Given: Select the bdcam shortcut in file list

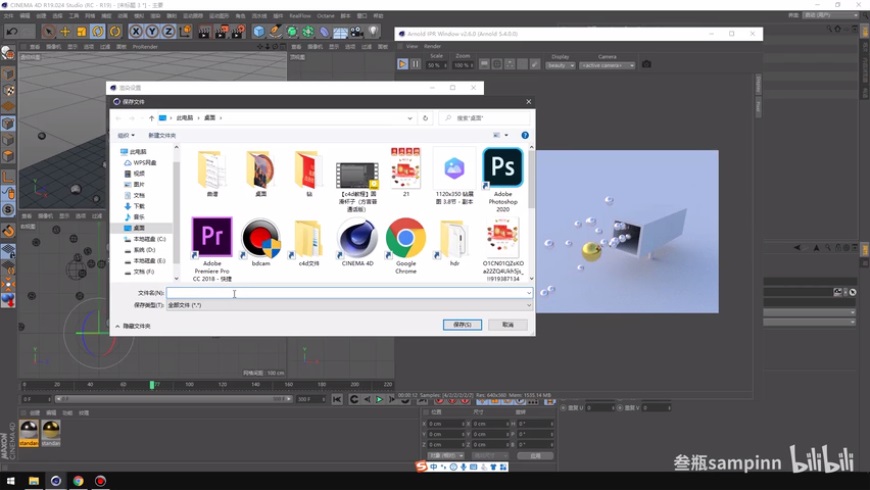Looking at the screenshot, I should pyautogui.click(x=261, y=242).
